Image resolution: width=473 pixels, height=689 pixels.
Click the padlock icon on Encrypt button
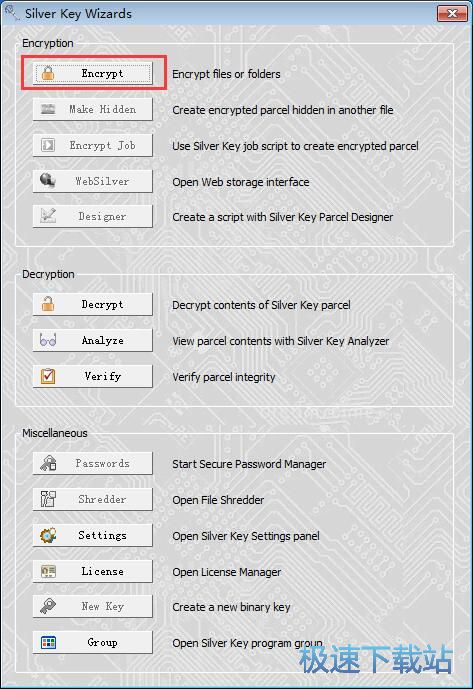click(x=48, y=73)
